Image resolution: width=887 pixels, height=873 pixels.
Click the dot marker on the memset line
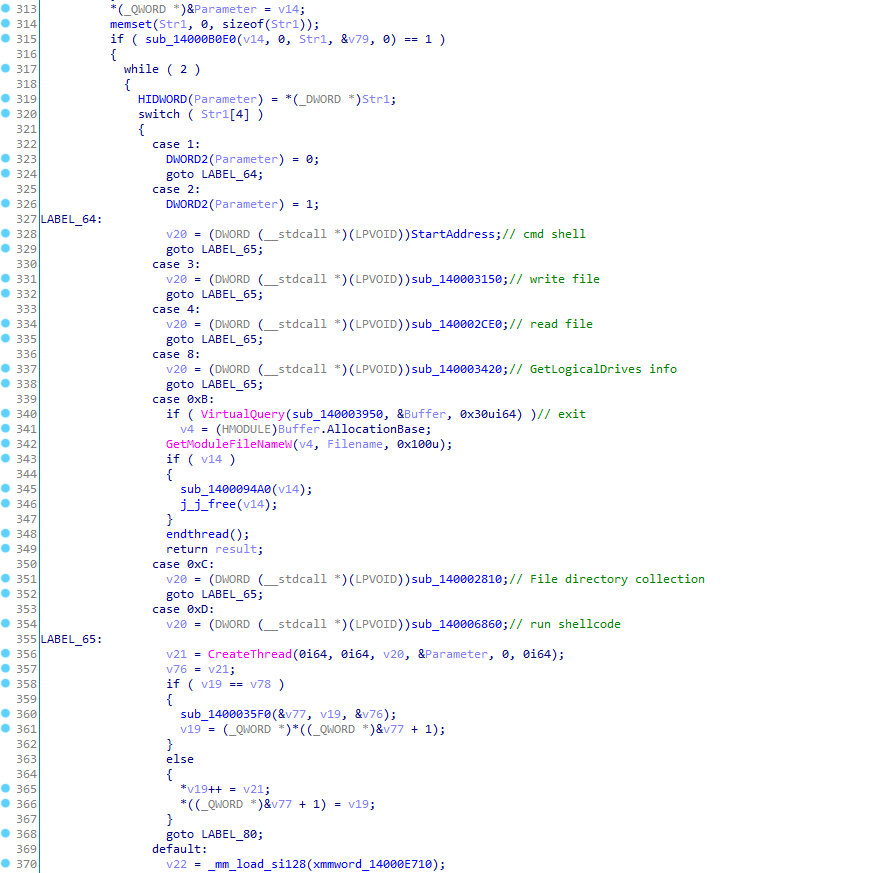point(7,23)
